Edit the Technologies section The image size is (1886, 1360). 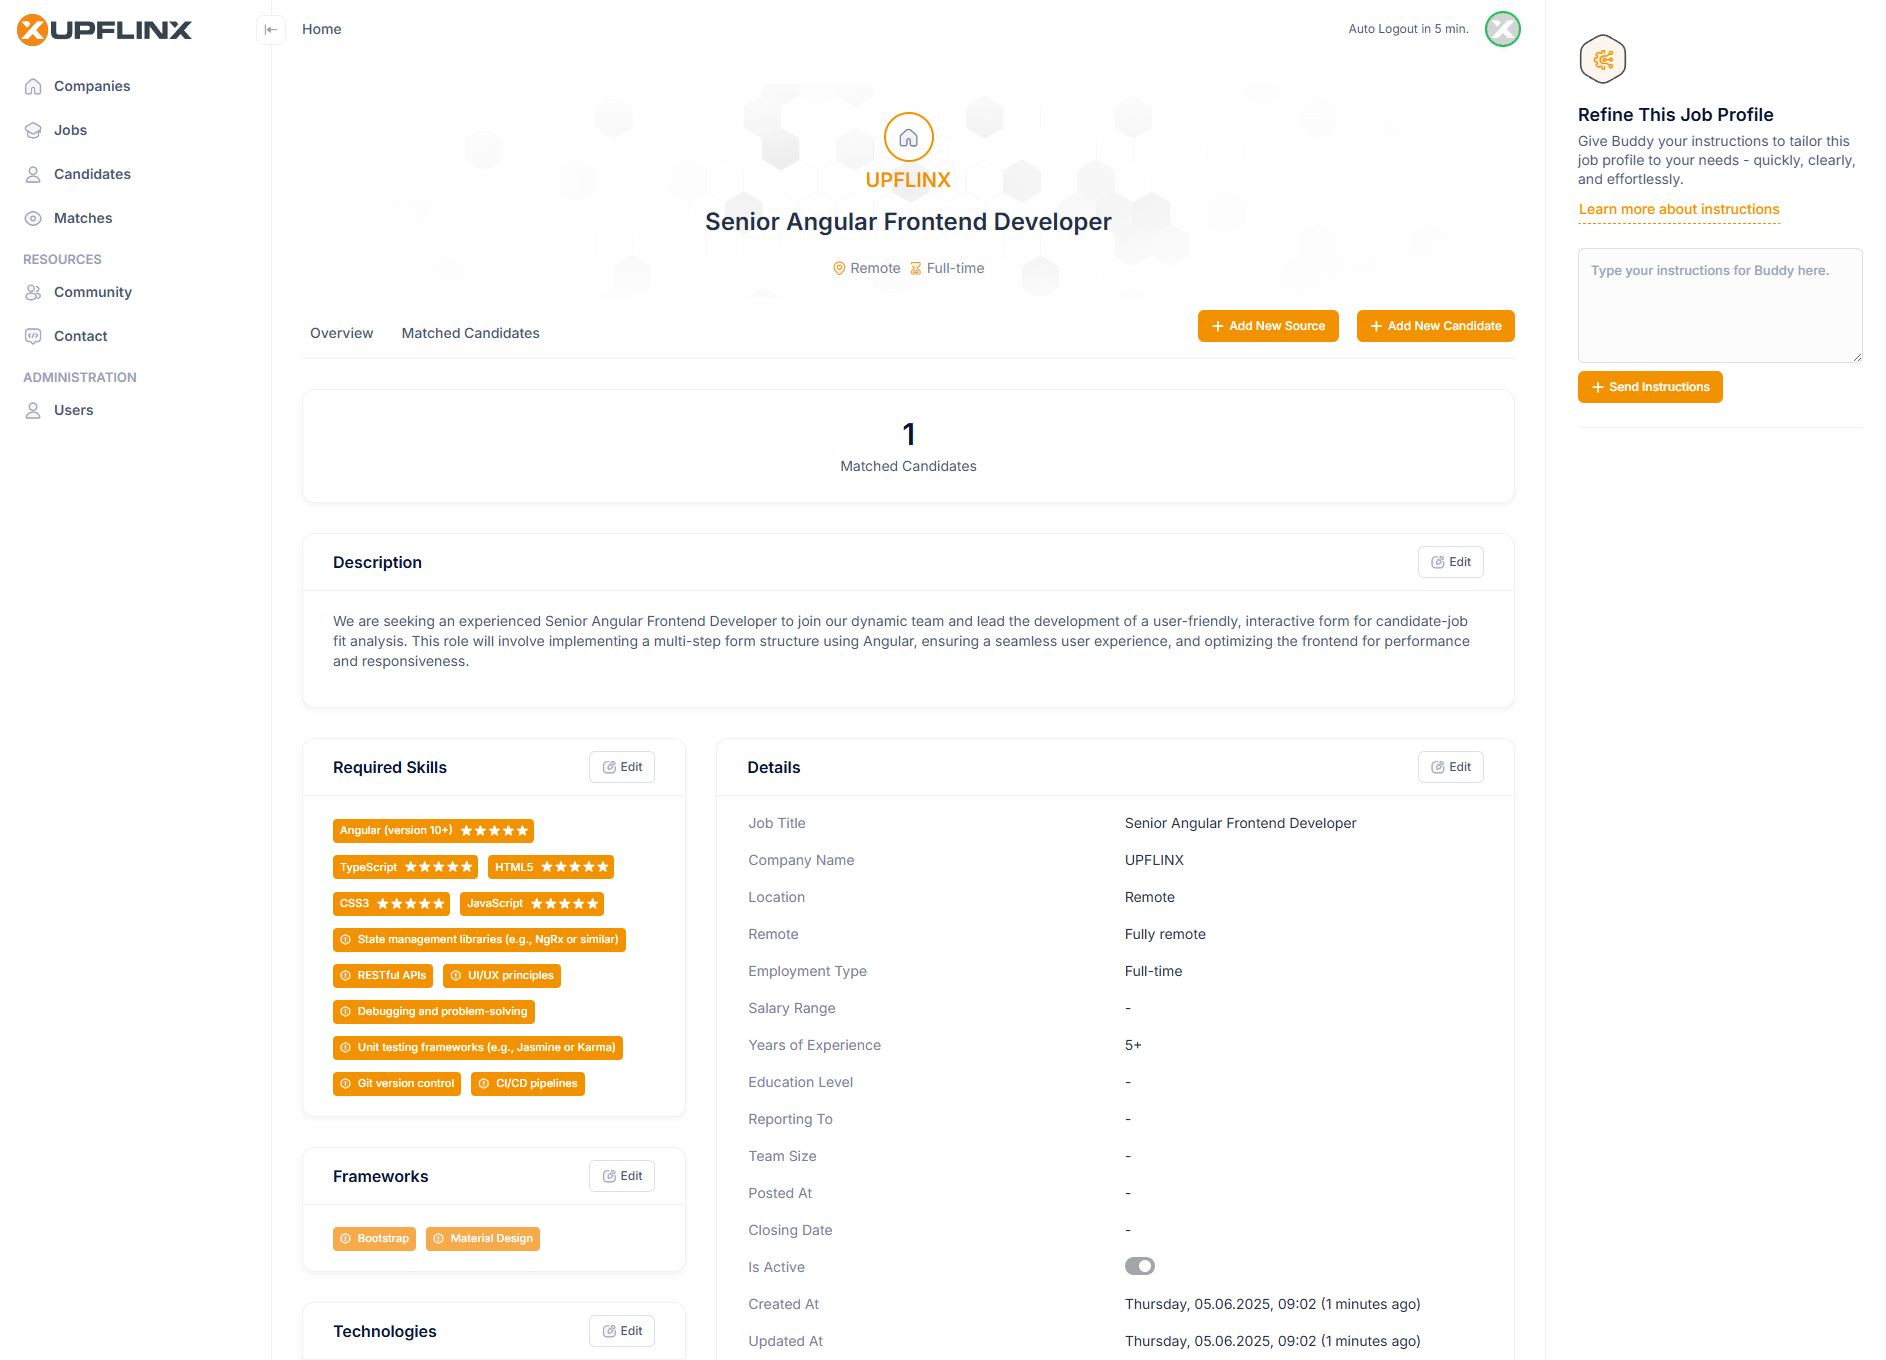[x=622, y=1331]
